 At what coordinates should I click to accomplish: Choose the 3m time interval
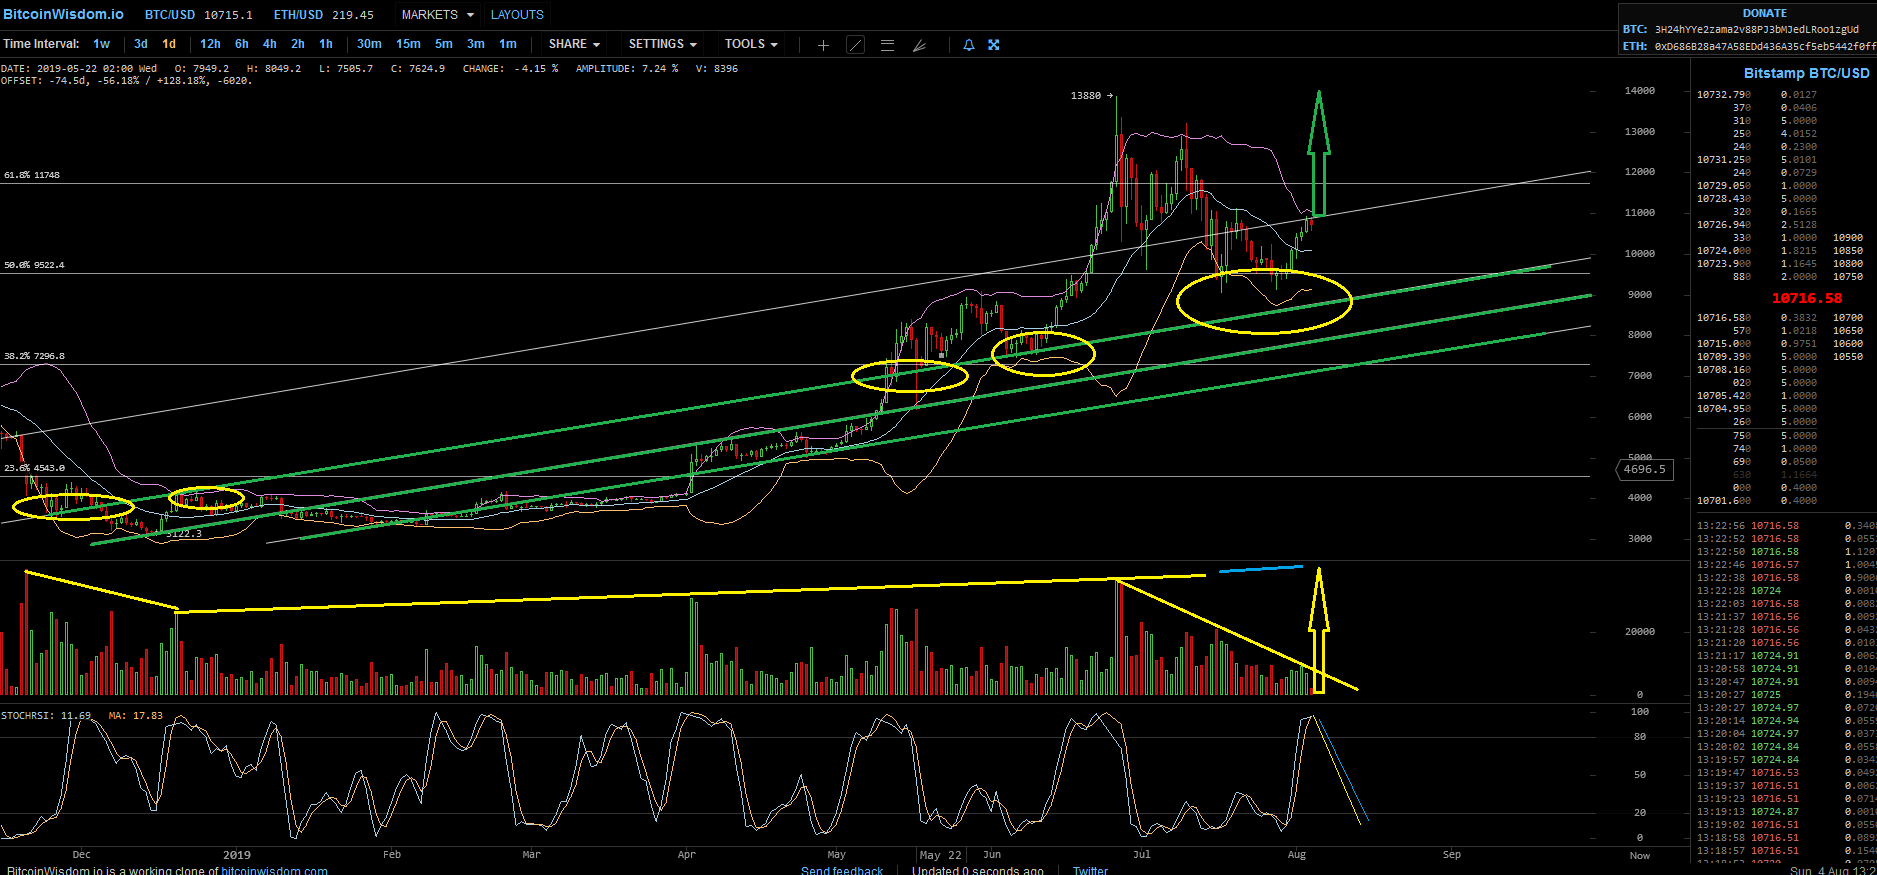[476, 44]
